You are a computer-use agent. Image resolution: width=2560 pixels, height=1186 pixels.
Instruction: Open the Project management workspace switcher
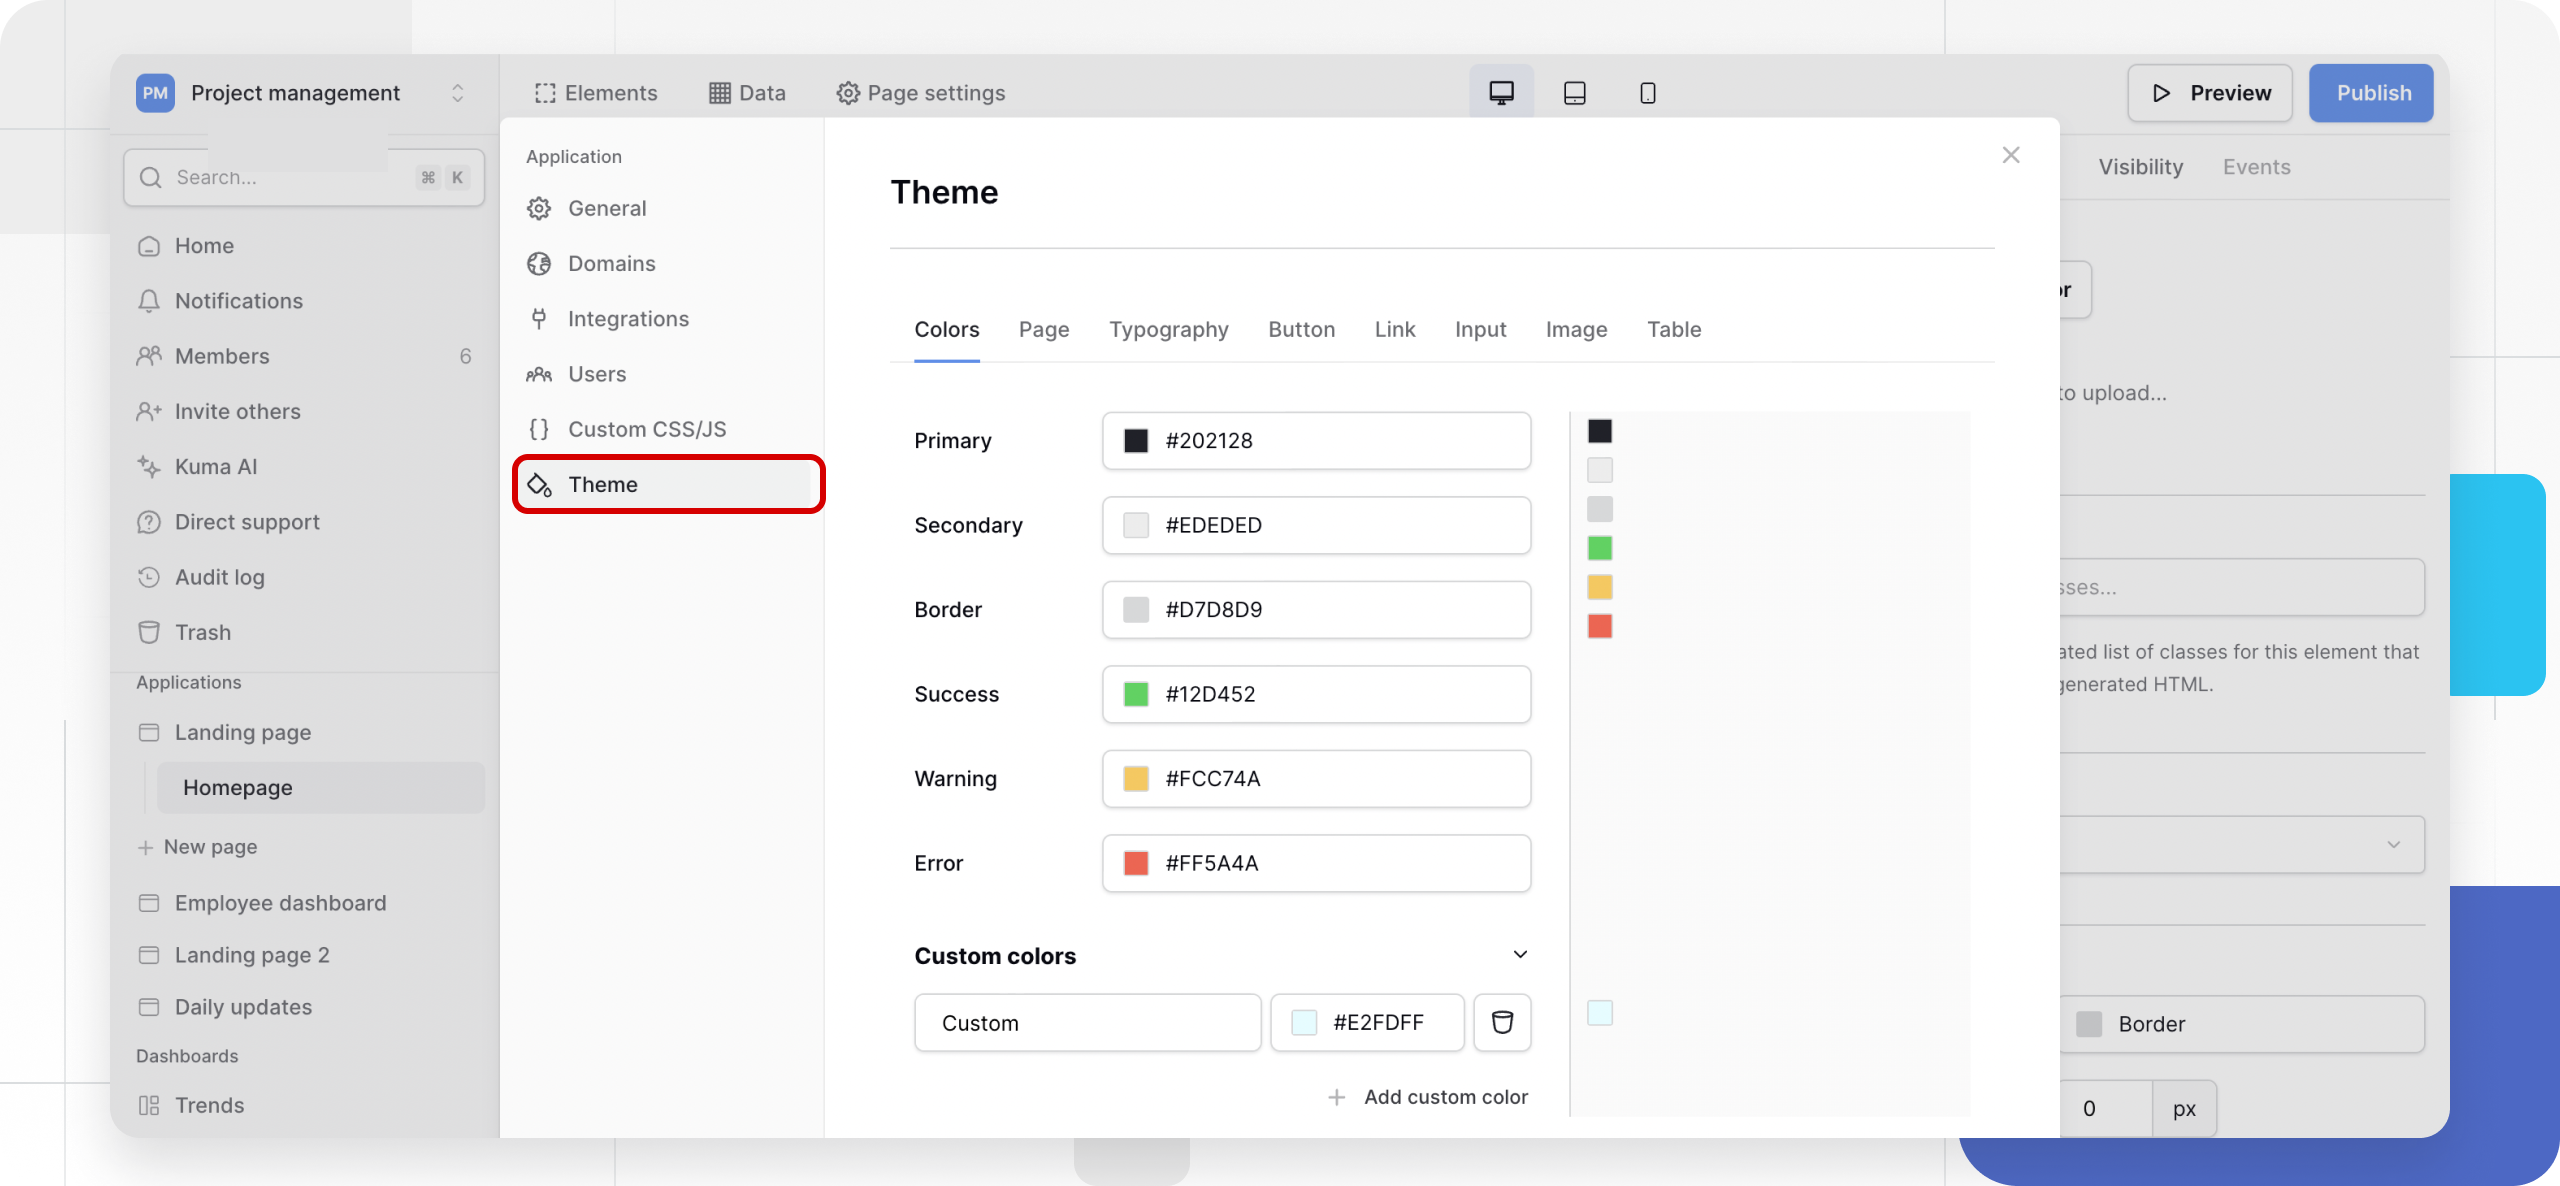click(457, 93)
